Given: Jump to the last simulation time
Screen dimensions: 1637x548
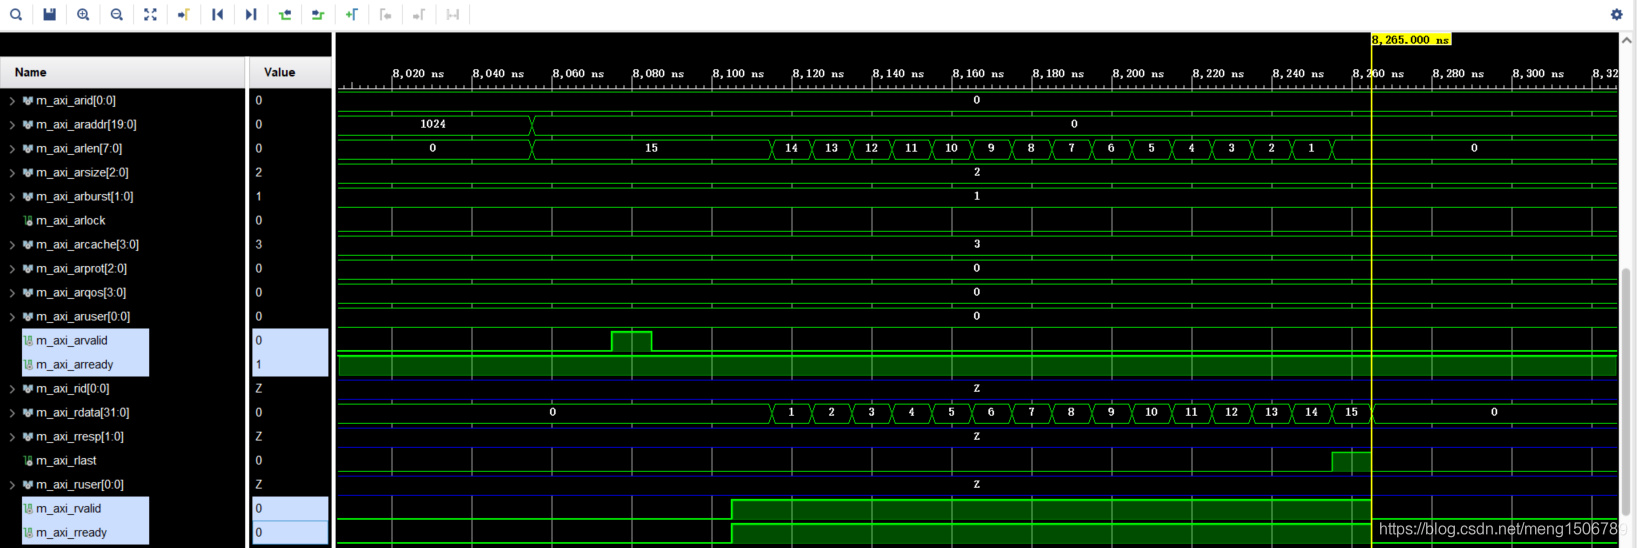Looking at the screenshot, I should pos(251,14).
